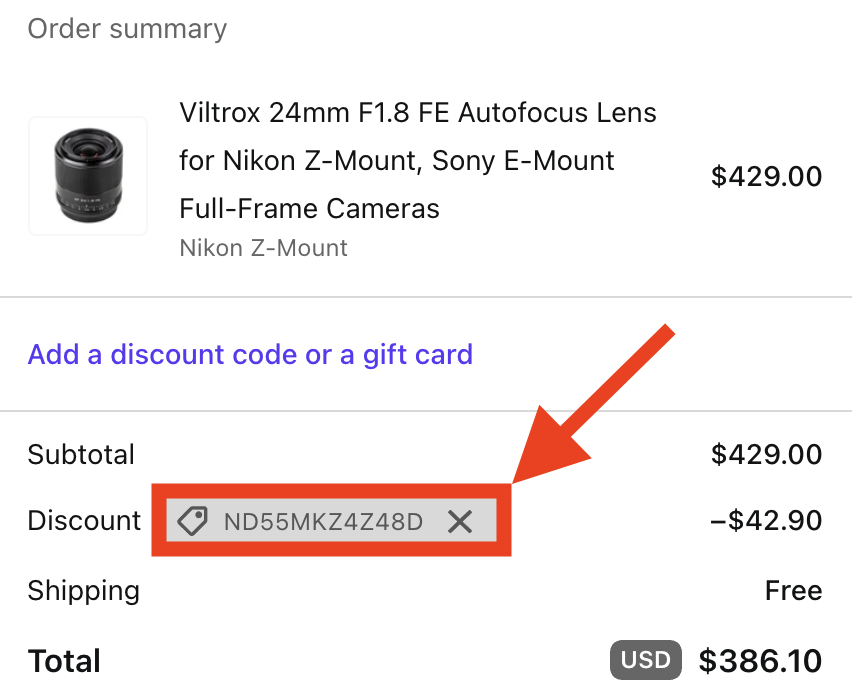852x700 pixels.
Task: Click the total amount $386.10
Action: [x=760, y=661]
